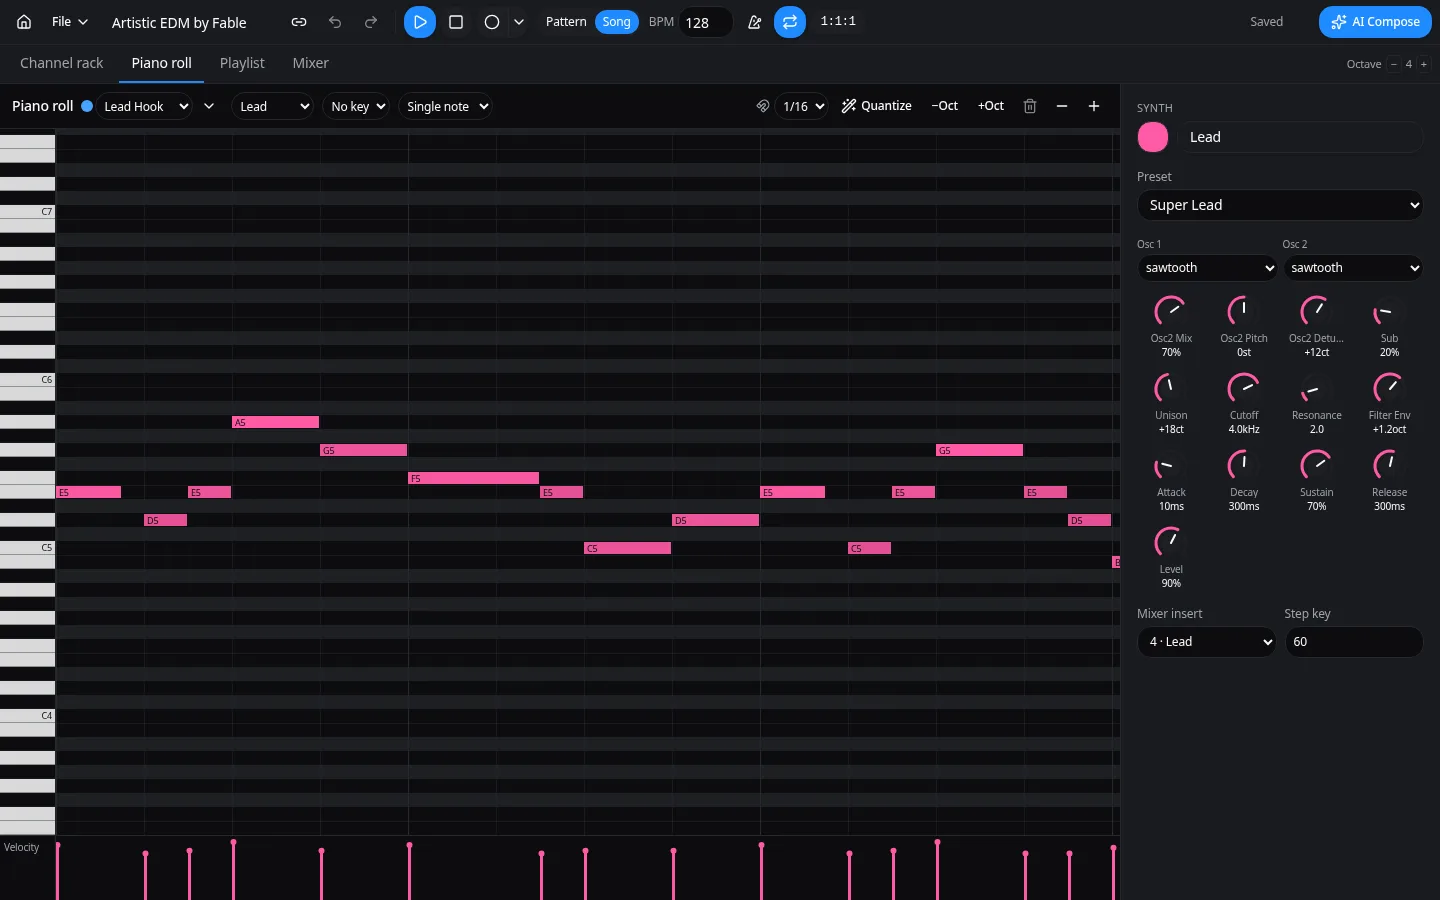
Task: Expand chevron next to Lead Hook dropdown
Action: 209,106
